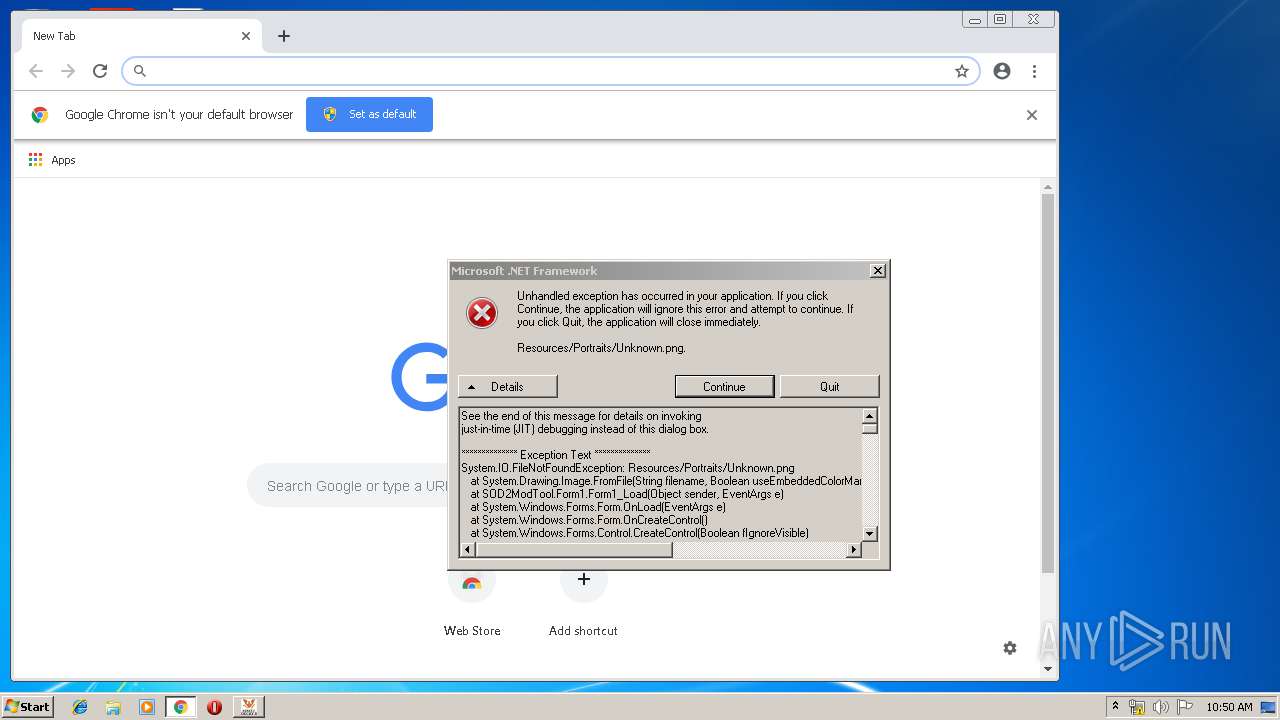
Task: Open Opera browser from taskbar
Action: [x=214, y=707]
